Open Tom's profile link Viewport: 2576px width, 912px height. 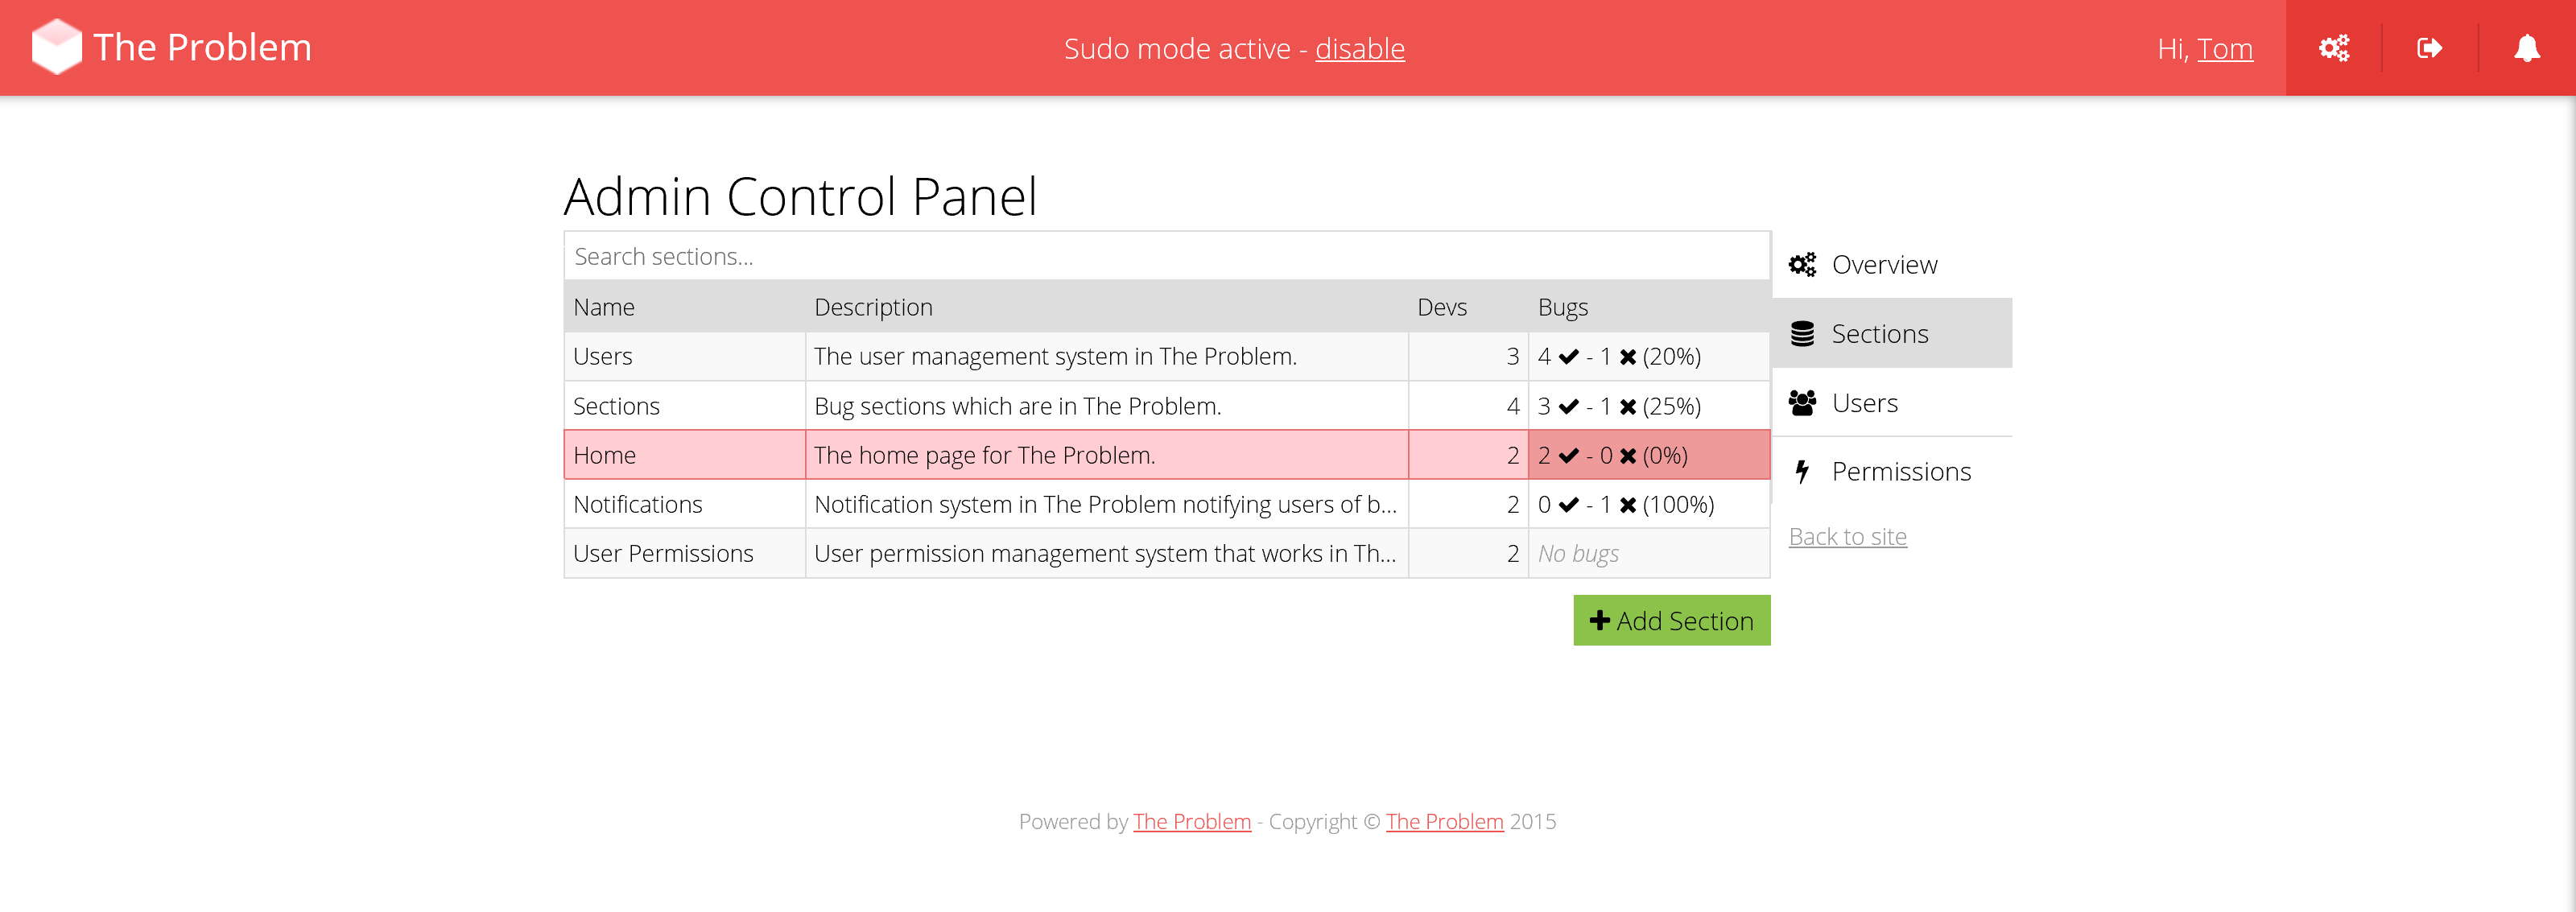click(x=2225, y=49)
